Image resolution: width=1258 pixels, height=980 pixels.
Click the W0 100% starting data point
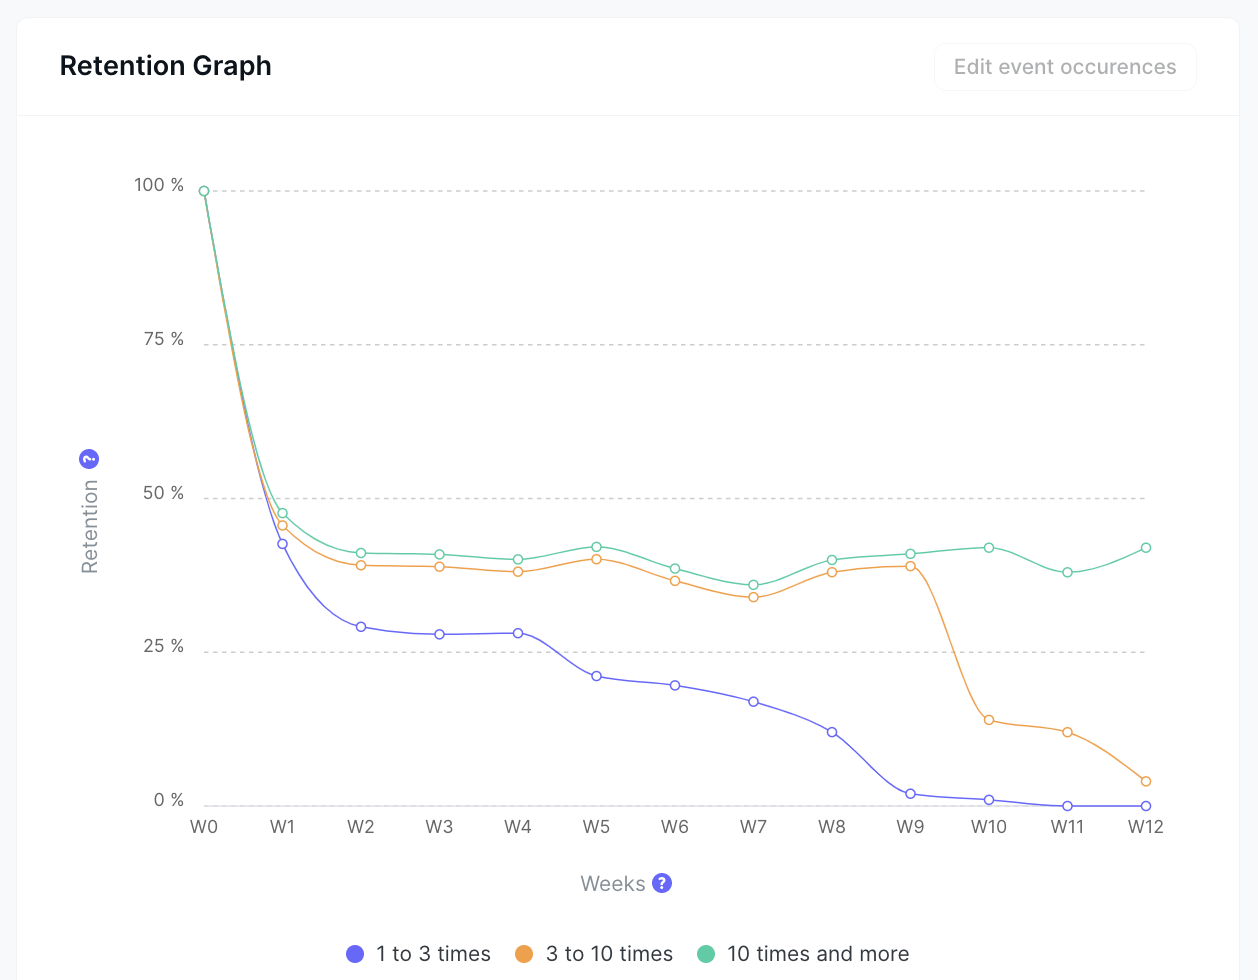pyautogui.click(x=204, y=191)
